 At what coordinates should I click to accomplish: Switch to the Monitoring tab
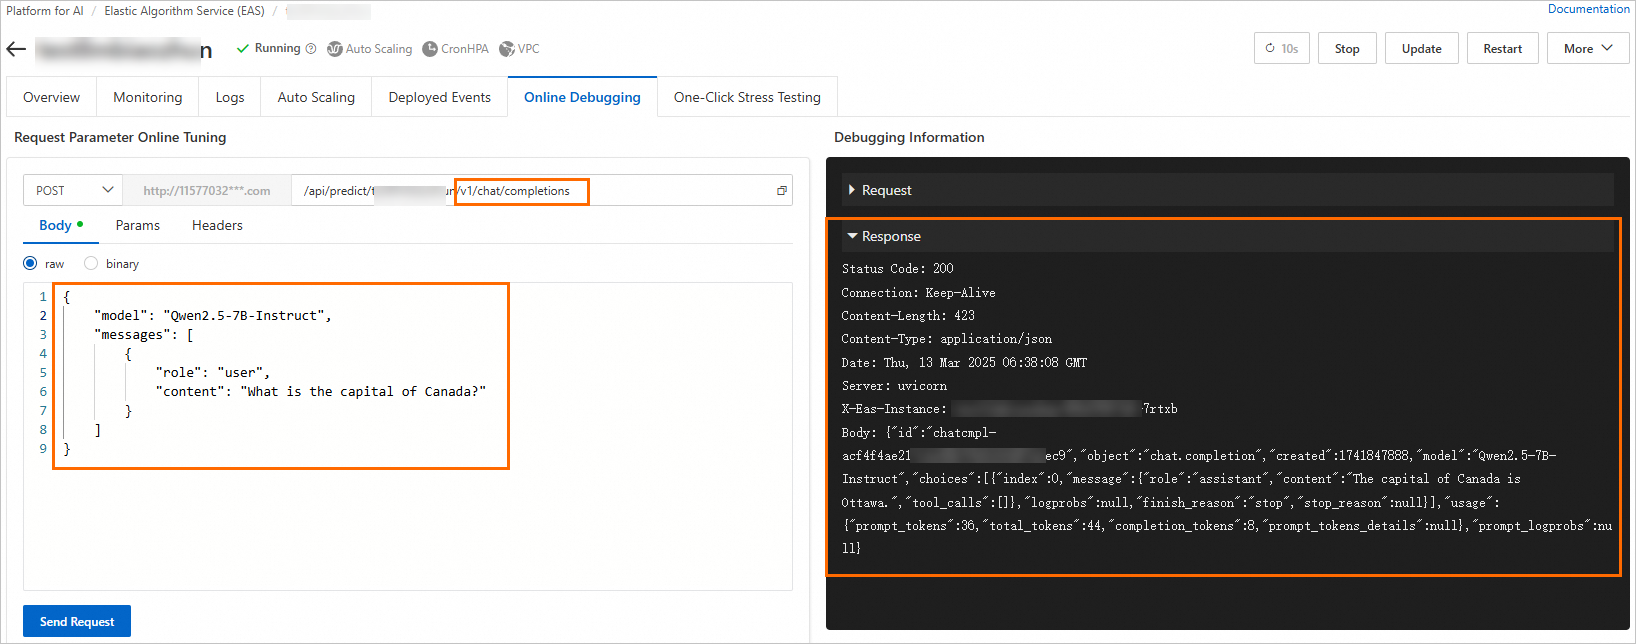pyautogui.click(x=148, y=98)
